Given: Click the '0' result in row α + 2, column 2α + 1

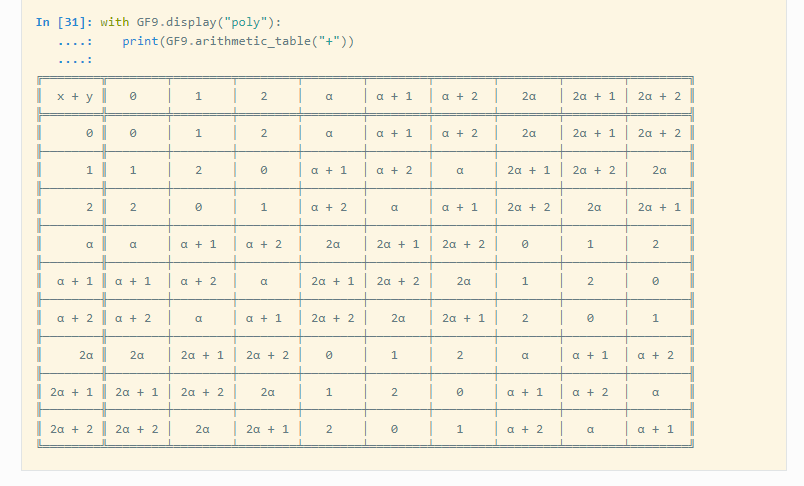Looking at the screenshot, I should pos(590,318).
